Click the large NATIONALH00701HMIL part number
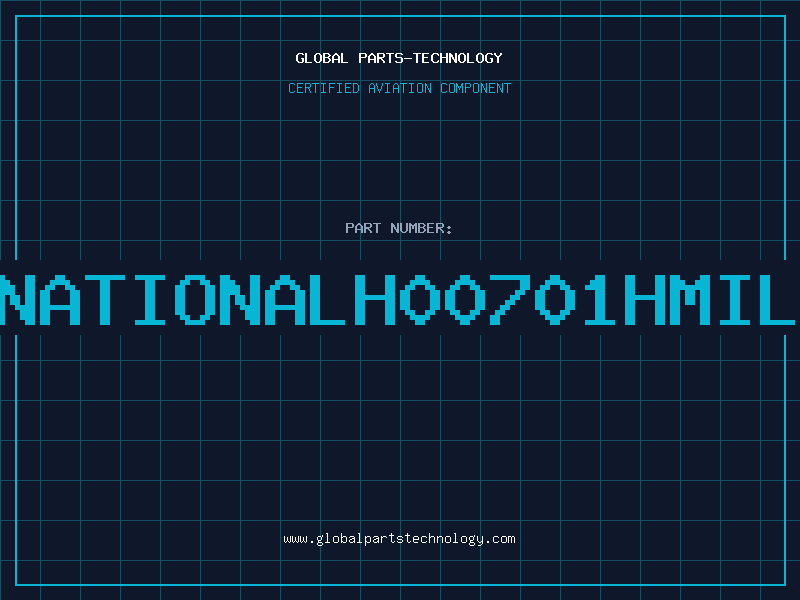Viewport: 800px width, 600px height. pos(398,300)
